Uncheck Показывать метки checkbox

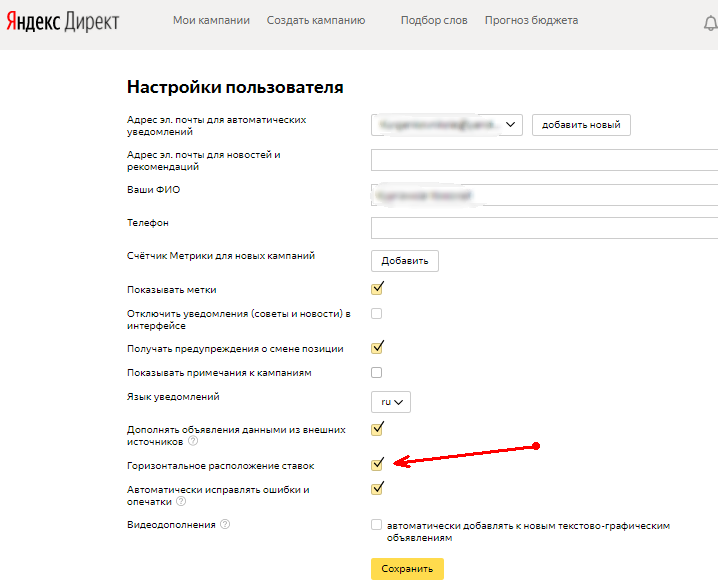tap(376, 289)
